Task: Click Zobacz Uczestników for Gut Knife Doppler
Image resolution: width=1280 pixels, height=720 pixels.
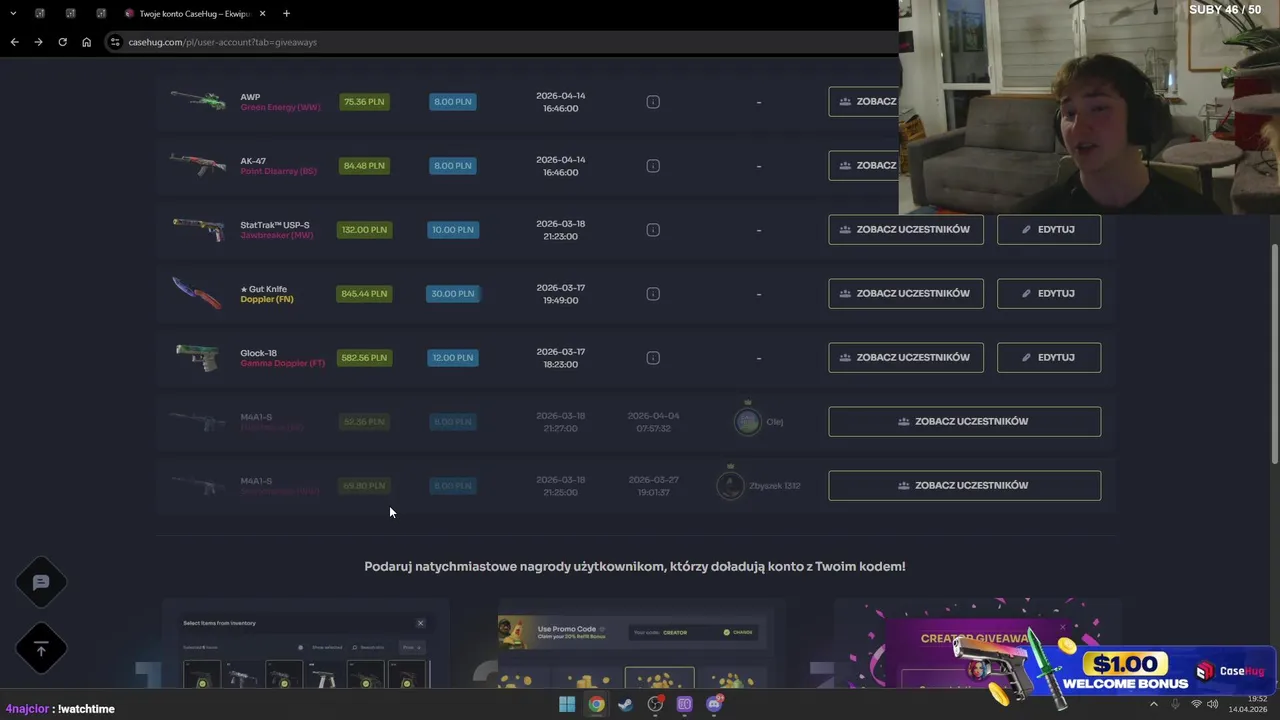Action: [906, 293]
